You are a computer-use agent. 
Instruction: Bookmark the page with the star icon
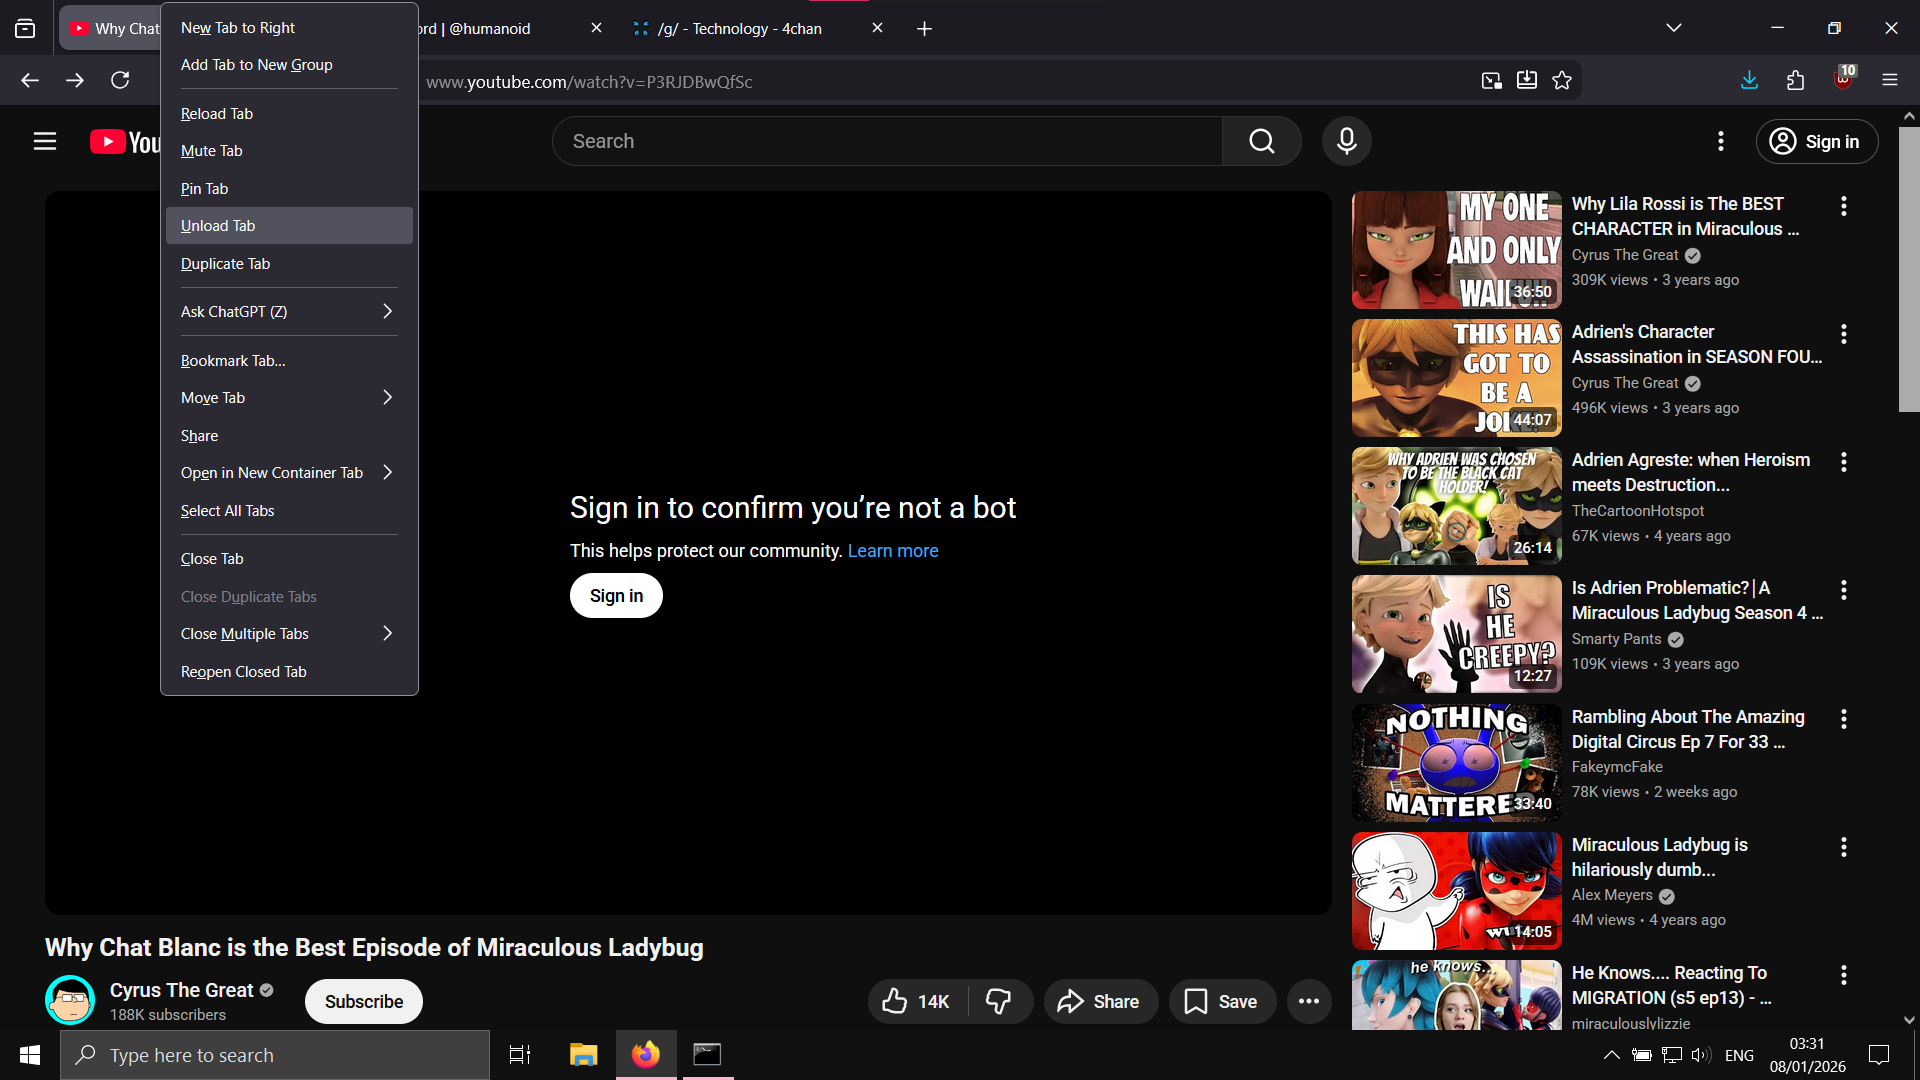[x=1562, y=81]
